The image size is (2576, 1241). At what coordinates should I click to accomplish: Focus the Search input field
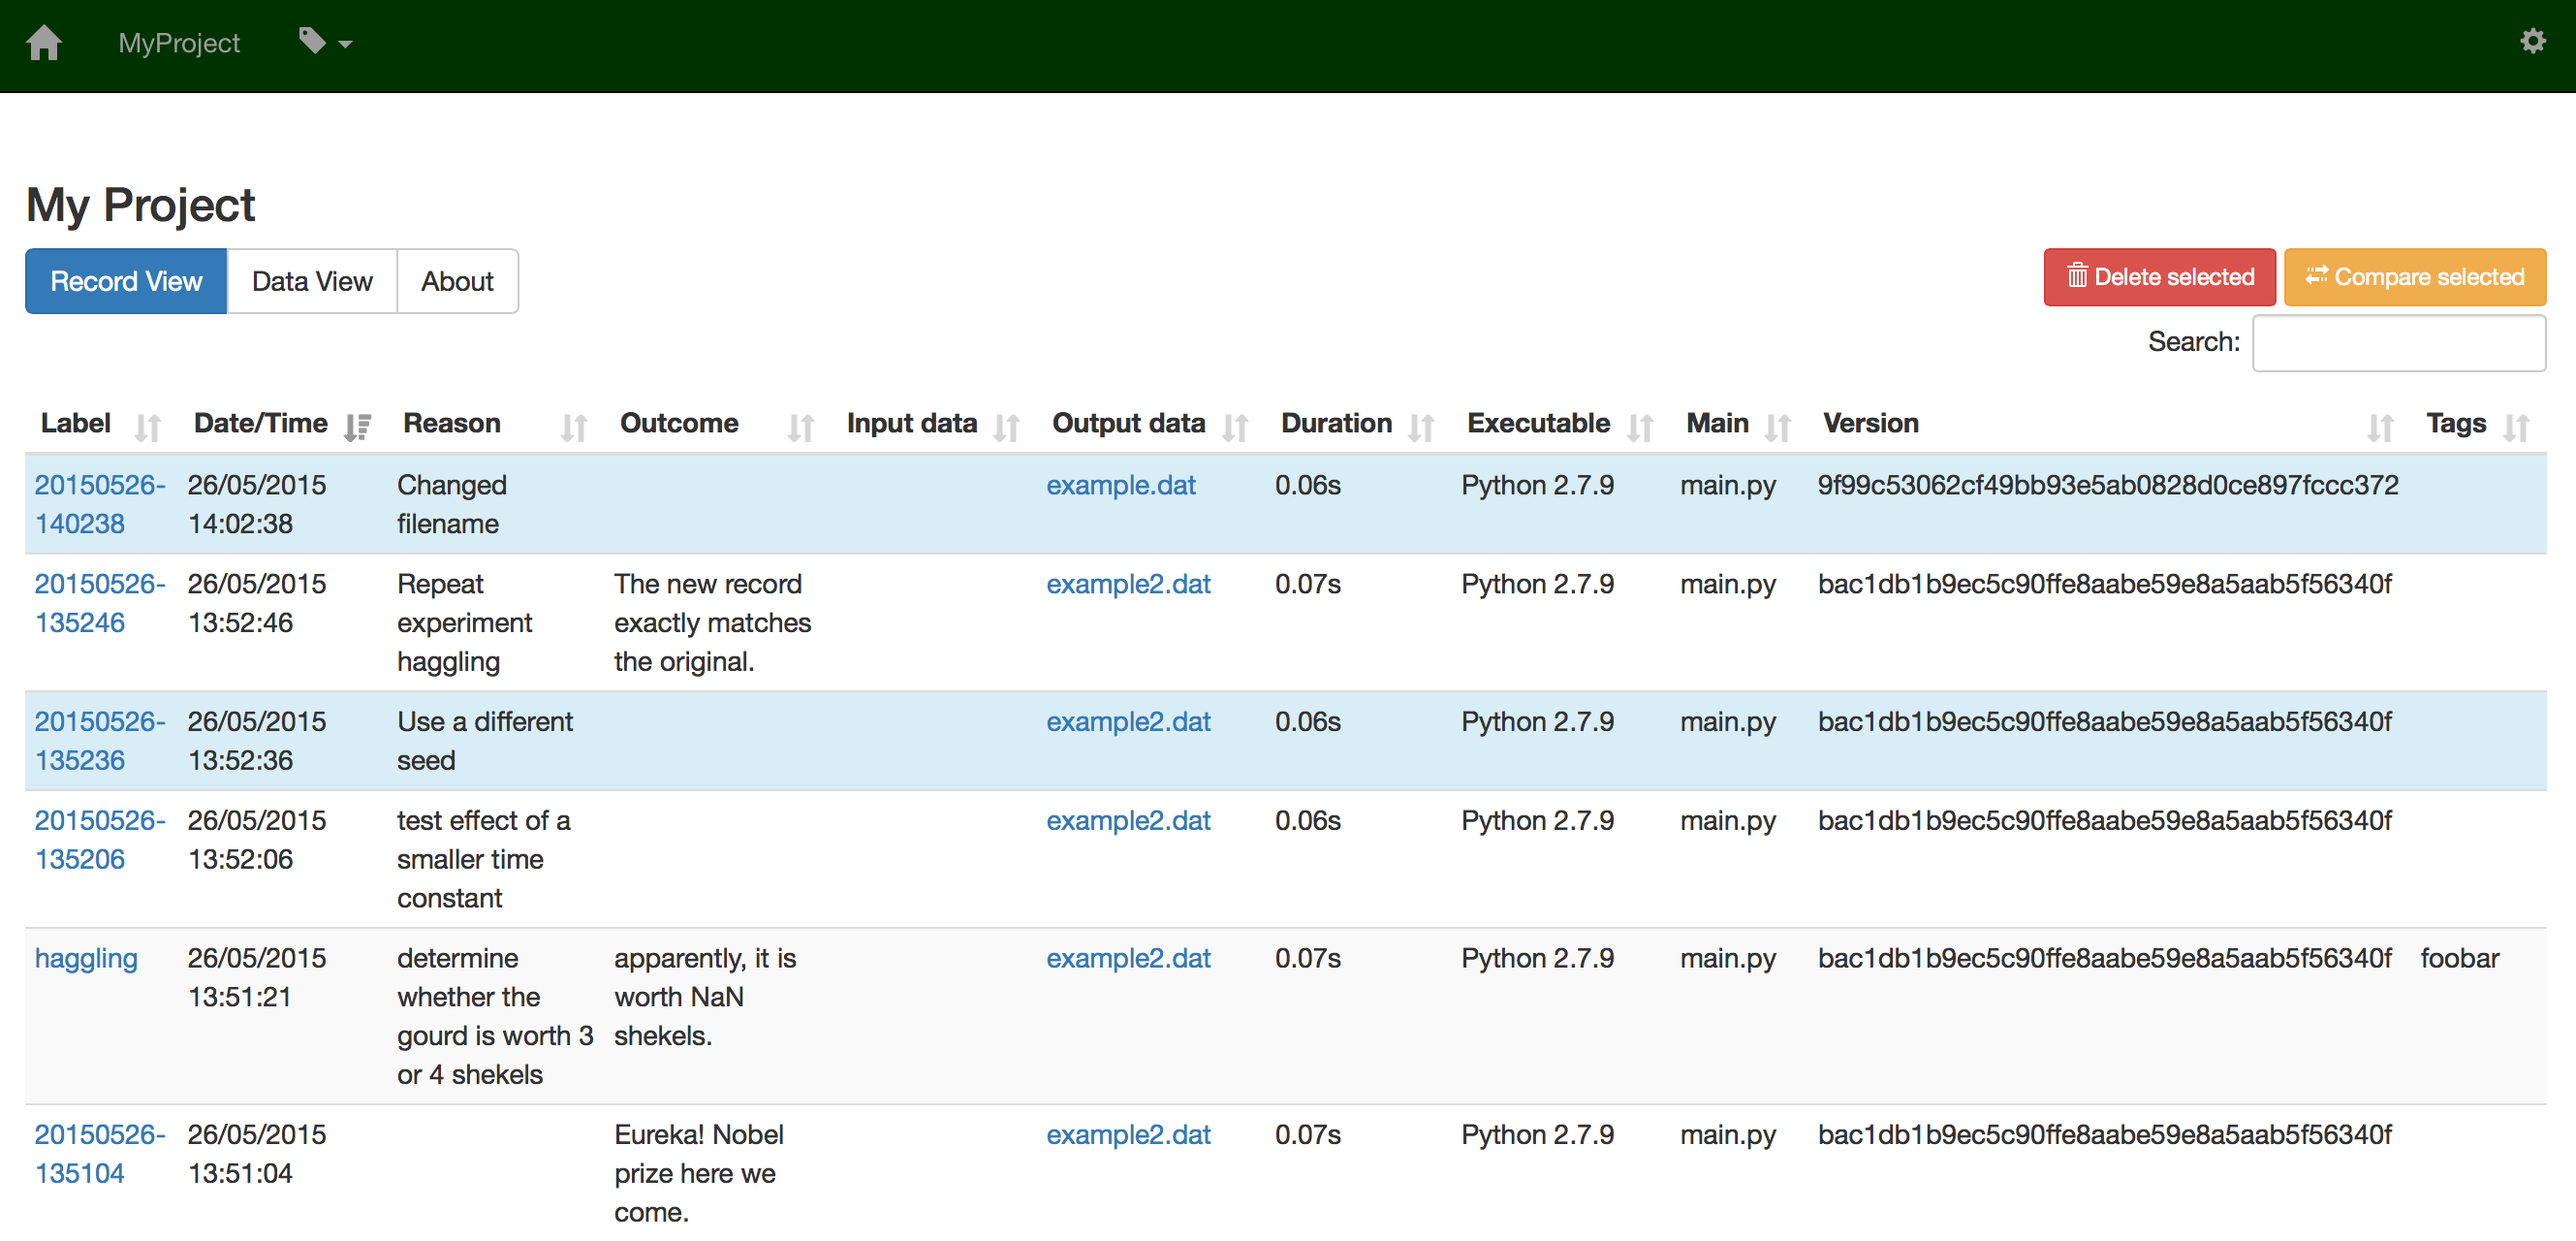pyautogui.click(x=2399, y=342)
